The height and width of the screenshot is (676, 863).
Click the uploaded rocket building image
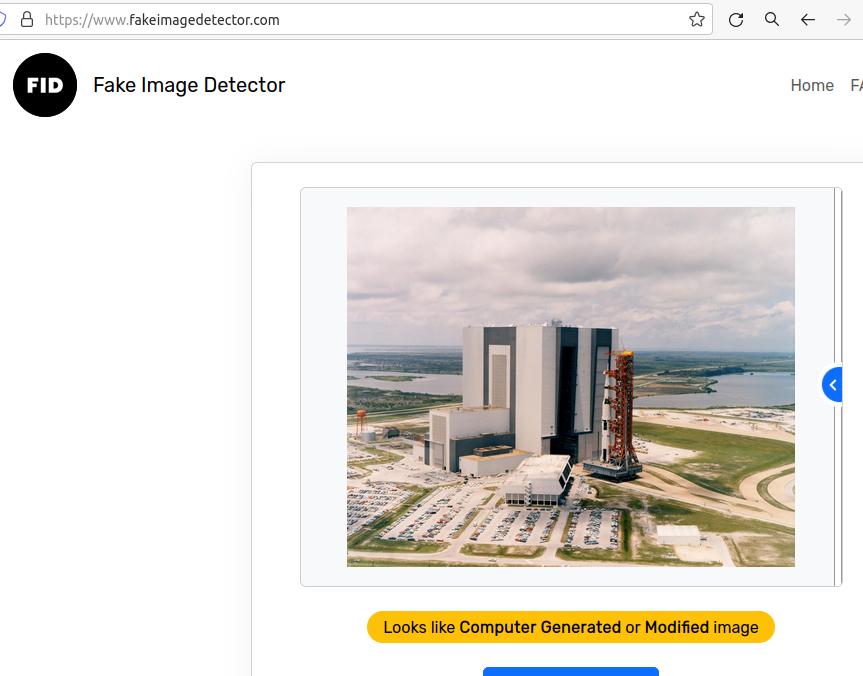coord(570,386)
